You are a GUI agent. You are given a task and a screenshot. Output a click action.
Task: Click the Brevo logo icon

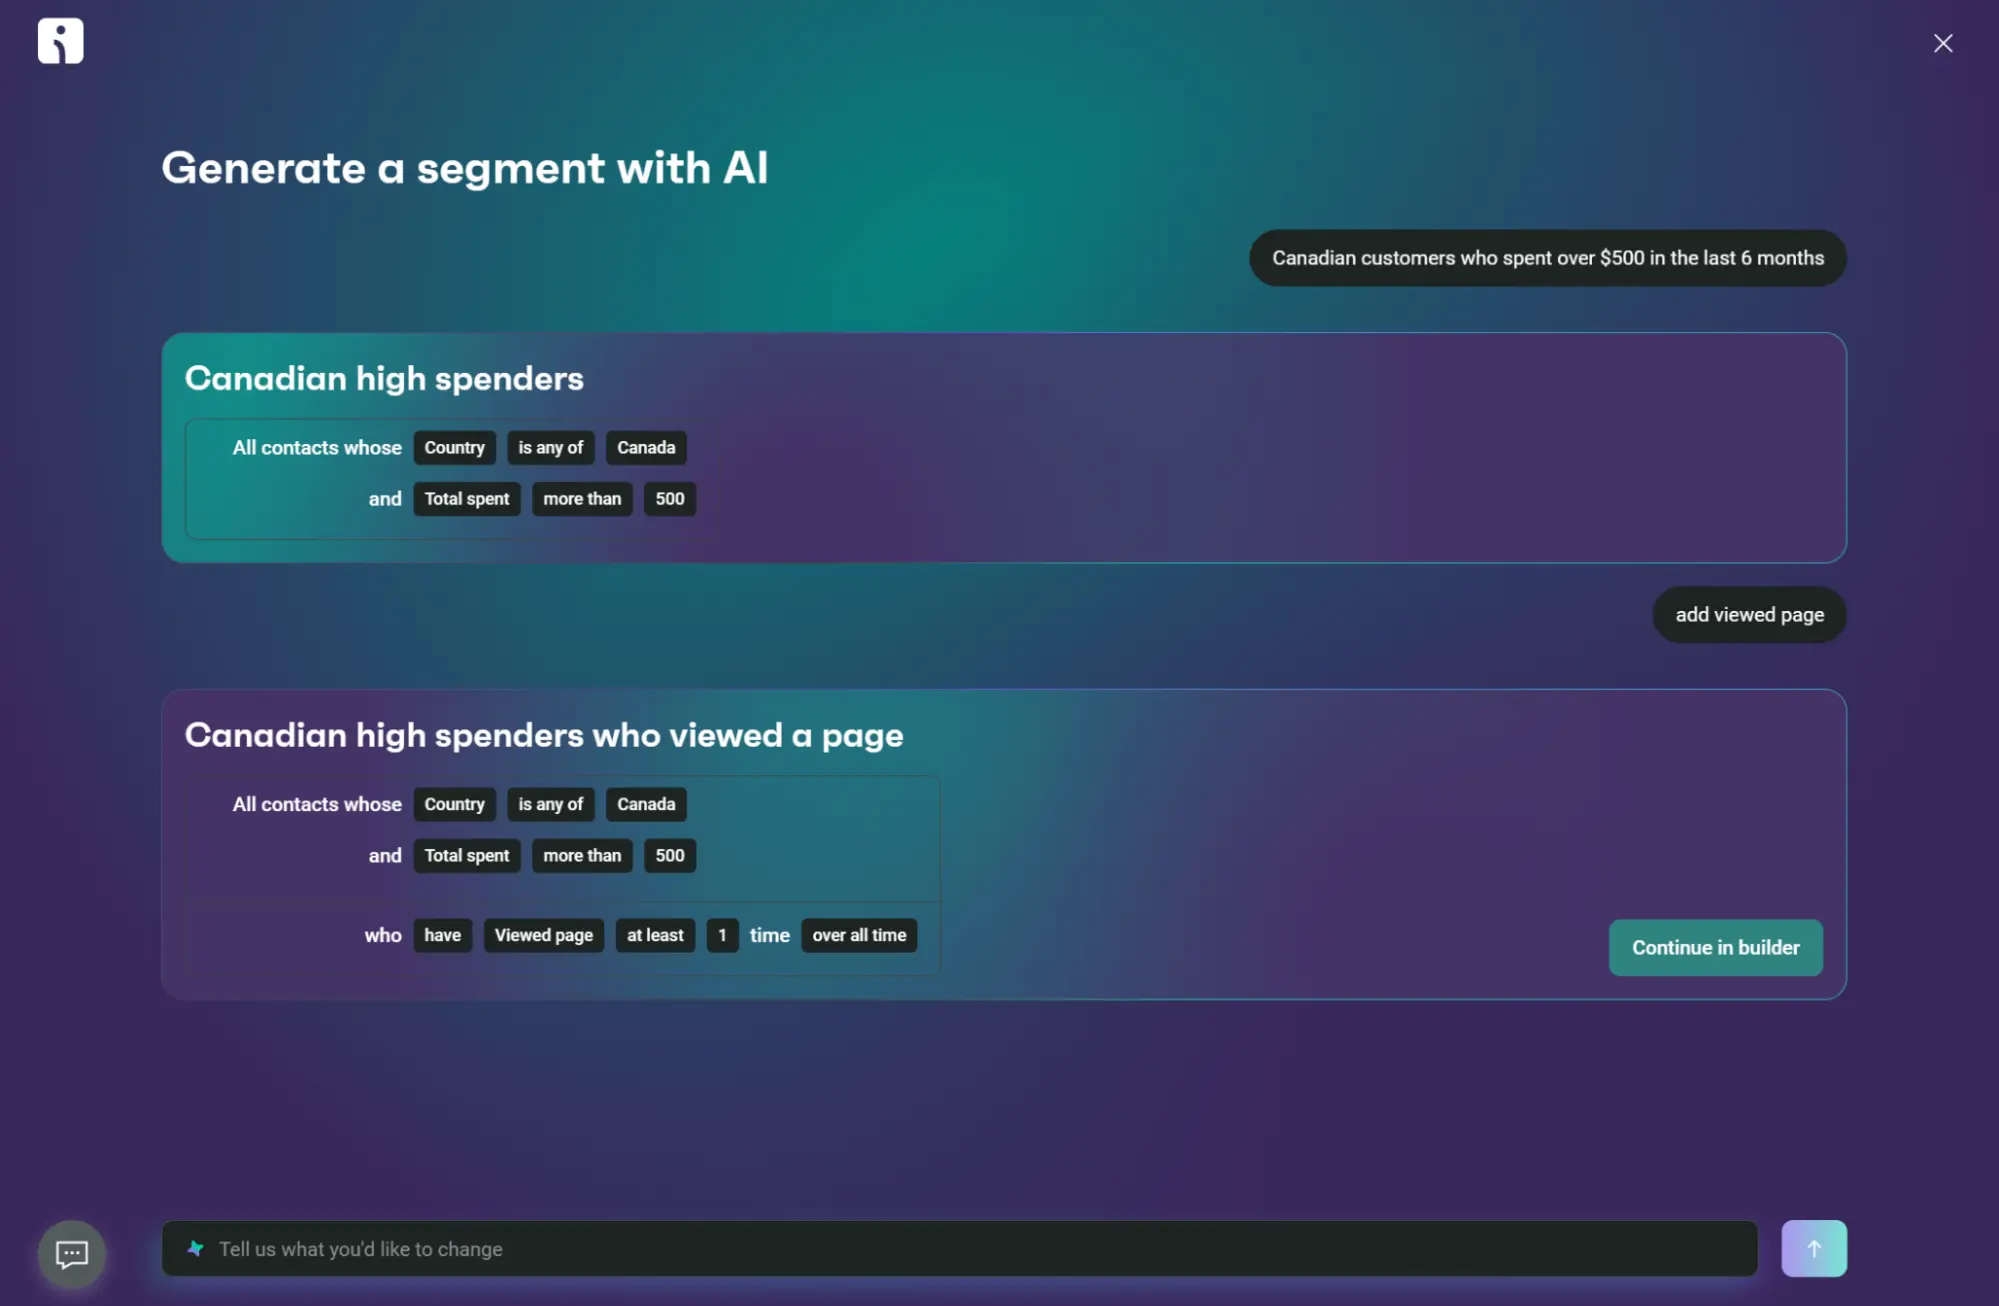pos(60,41)
